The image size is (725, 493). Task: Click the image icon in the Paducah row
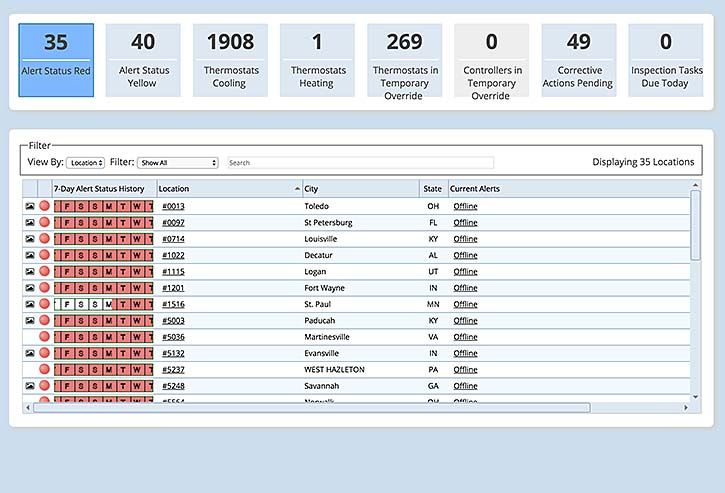tap(30, 320)
